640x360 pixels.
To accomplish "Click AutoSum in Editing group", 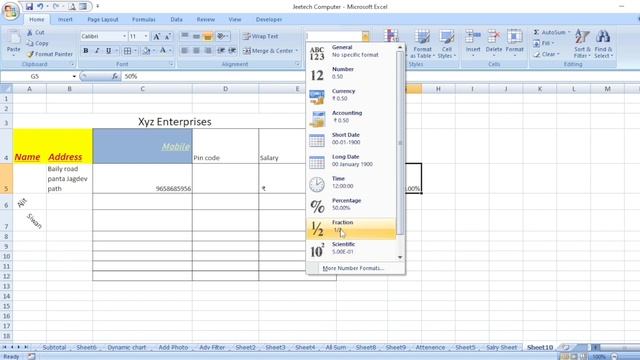I will pos(551,32).
